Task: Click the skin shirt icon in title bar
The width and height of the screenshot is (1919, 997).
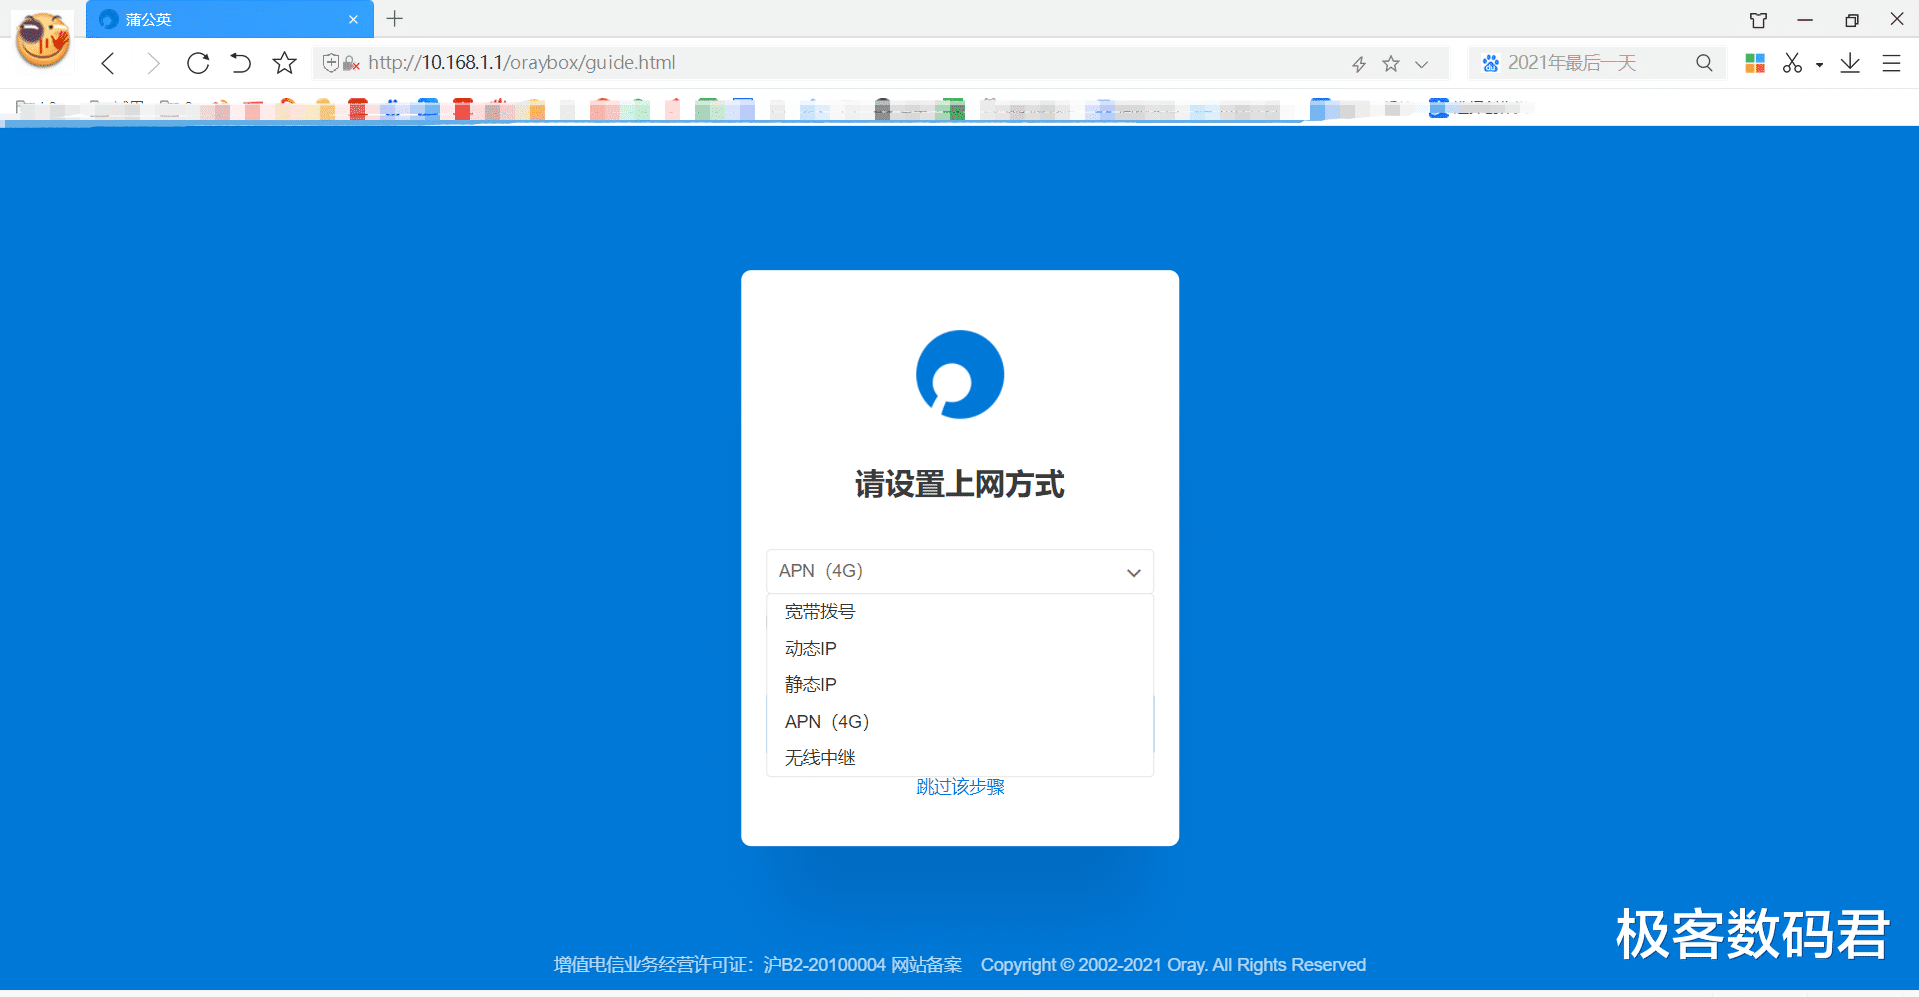Action: pos(1758,20)
